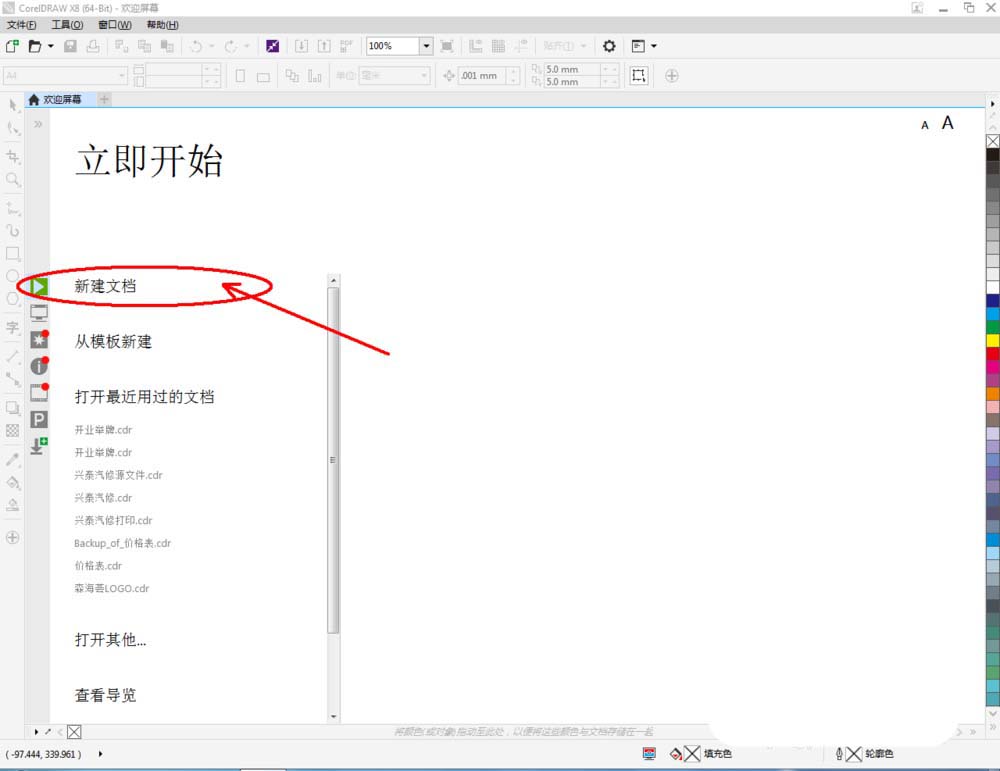Click the palette scroll down chevron
Viewport: 1000px width, 771px height.
click(993, 714)
